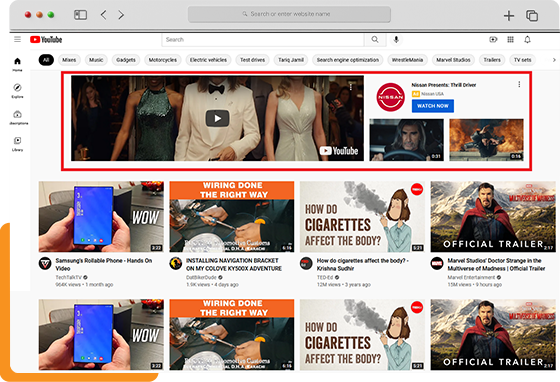Click the TED-Ed channel name

(x=325, y=277)
